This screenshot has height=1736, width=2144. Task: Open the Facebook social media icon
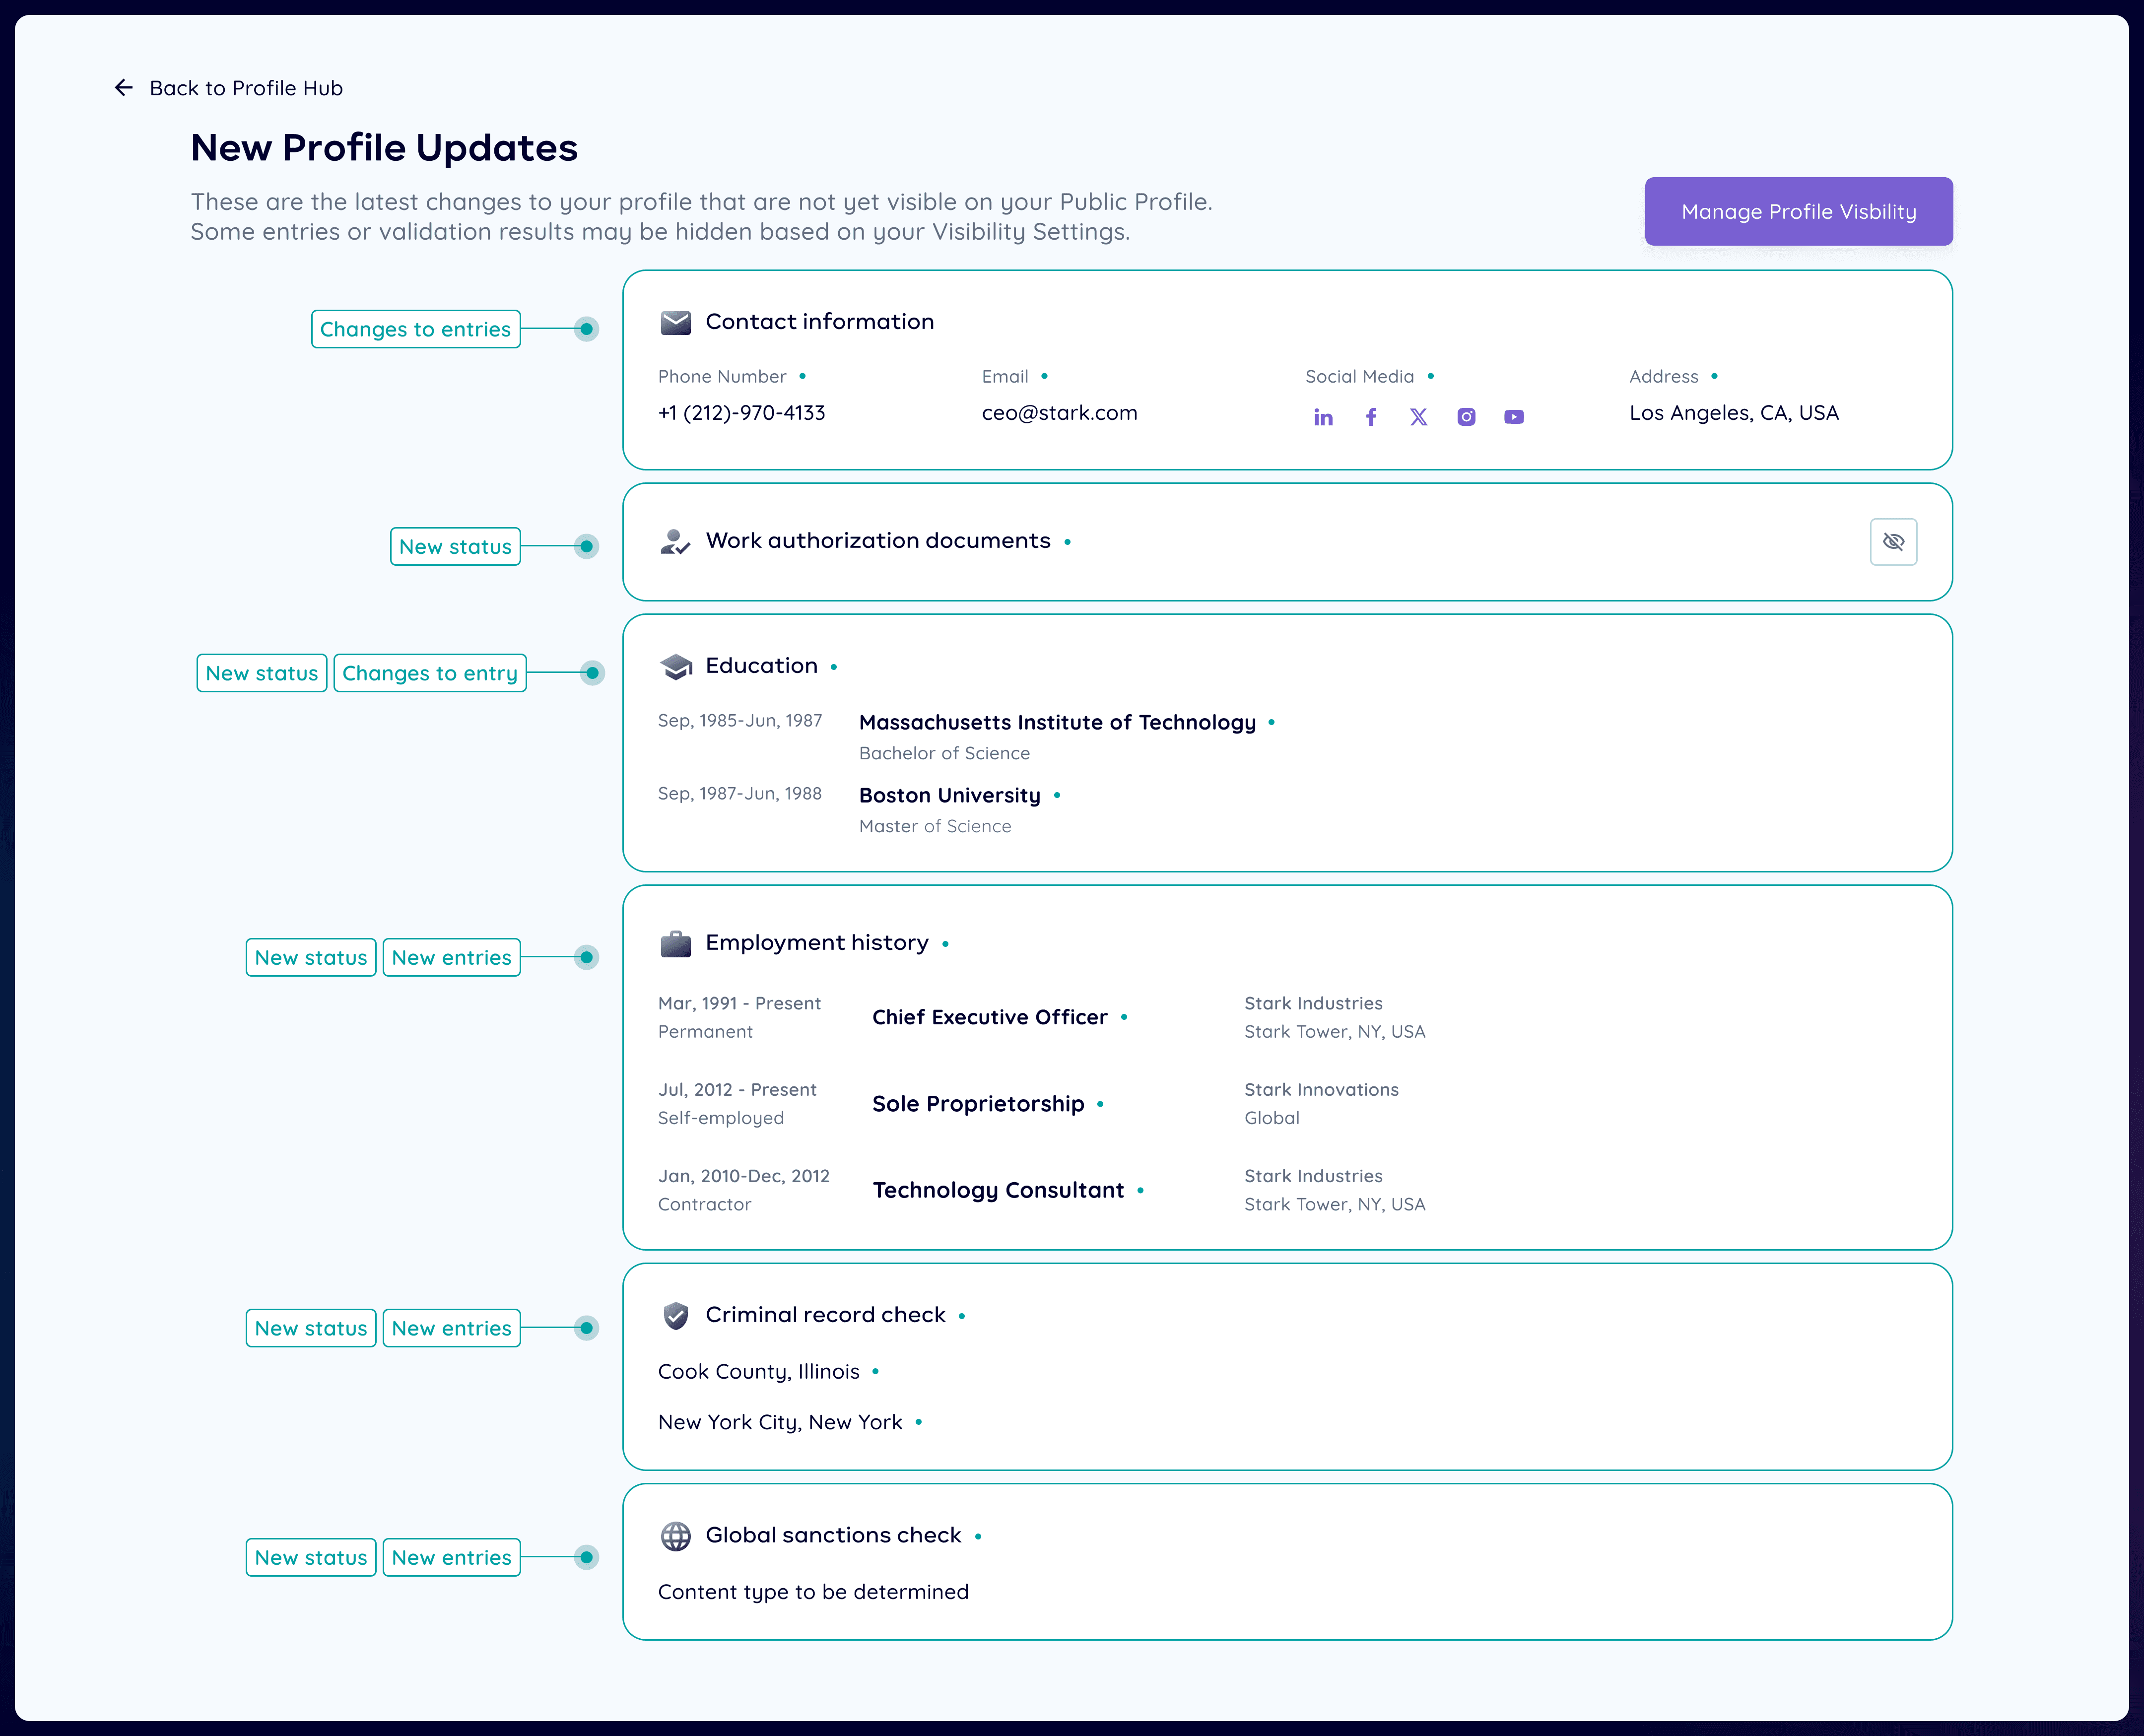point(1370,417)
